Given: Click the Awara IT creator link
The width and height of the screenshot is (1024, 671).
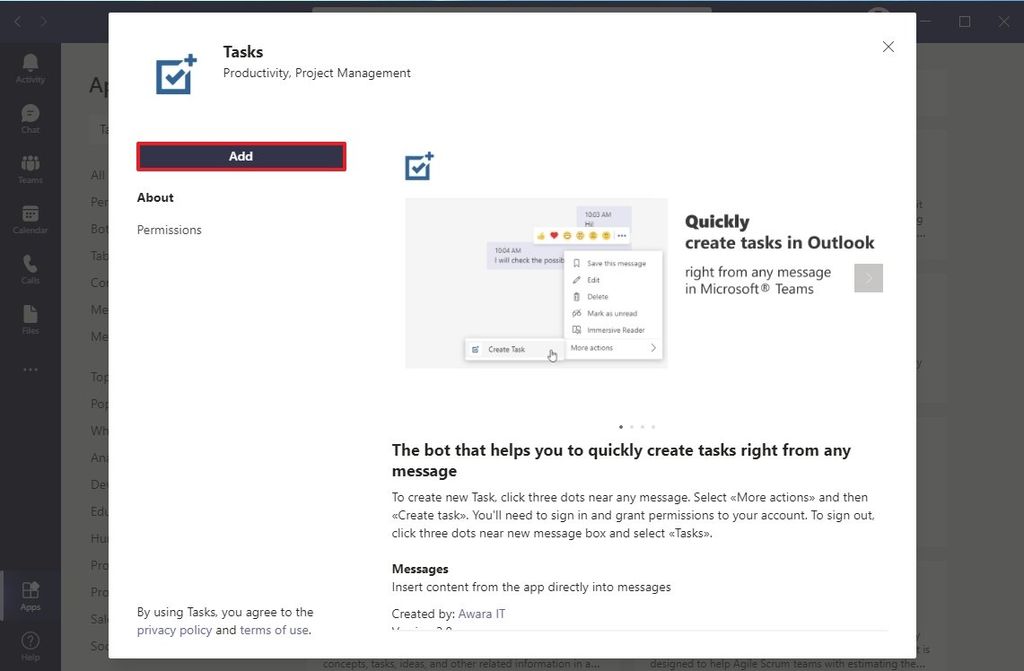Looking at the screenshot, I should coord(481,613).
